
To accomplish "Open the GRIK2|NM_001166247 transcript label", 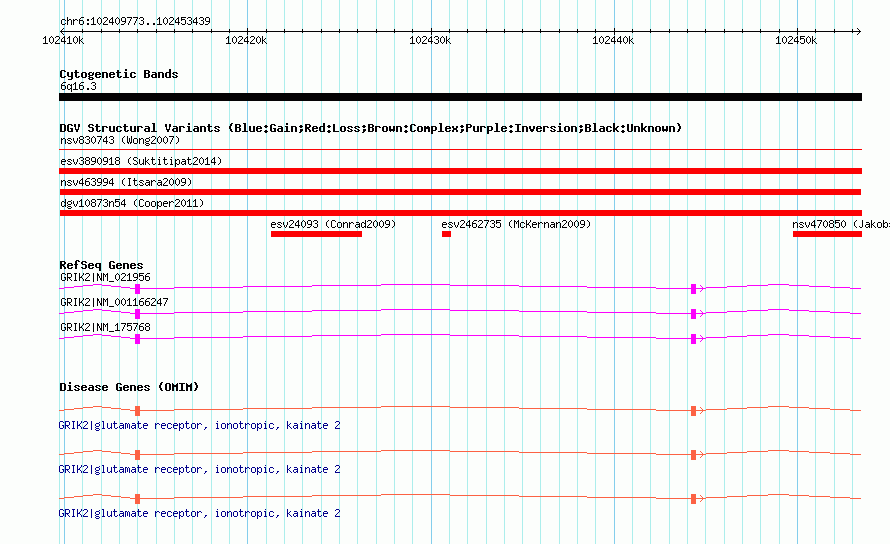I will click(114, 302).
